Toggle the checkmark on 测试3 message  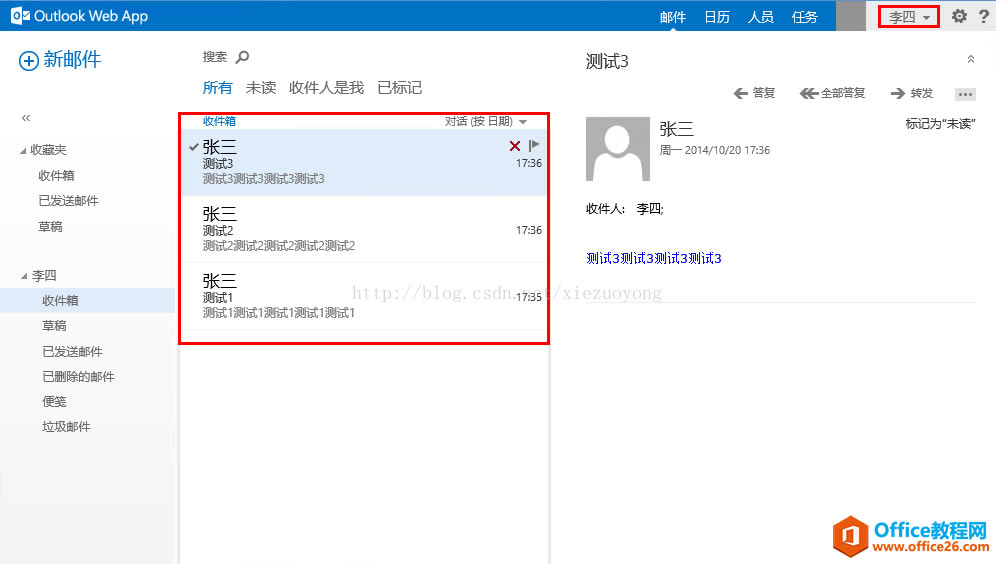194,147
